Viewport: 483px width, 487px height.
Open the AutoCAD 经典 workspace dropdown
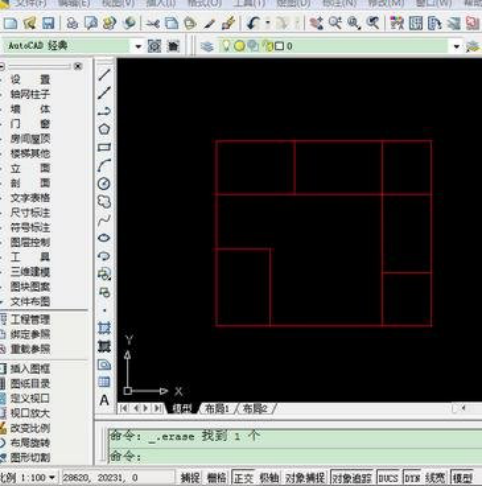pyautogui.click(x=138, y=46)
